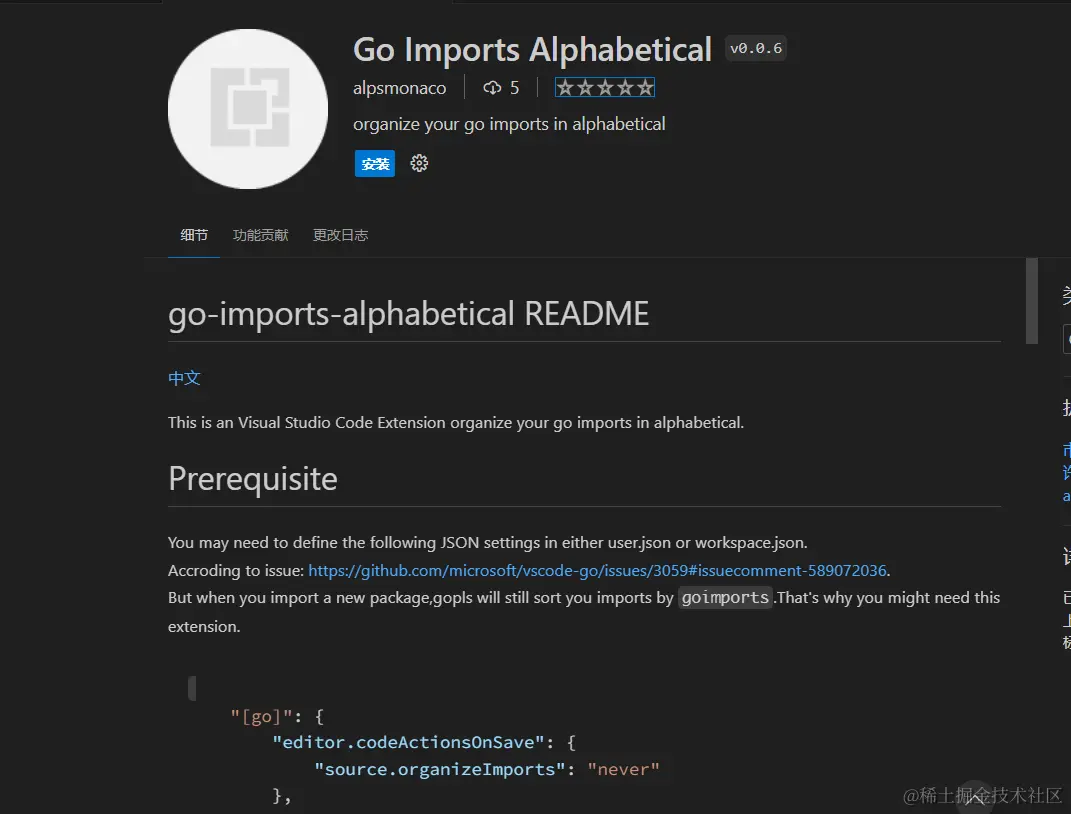Click the first rating star

pos(566,88)
